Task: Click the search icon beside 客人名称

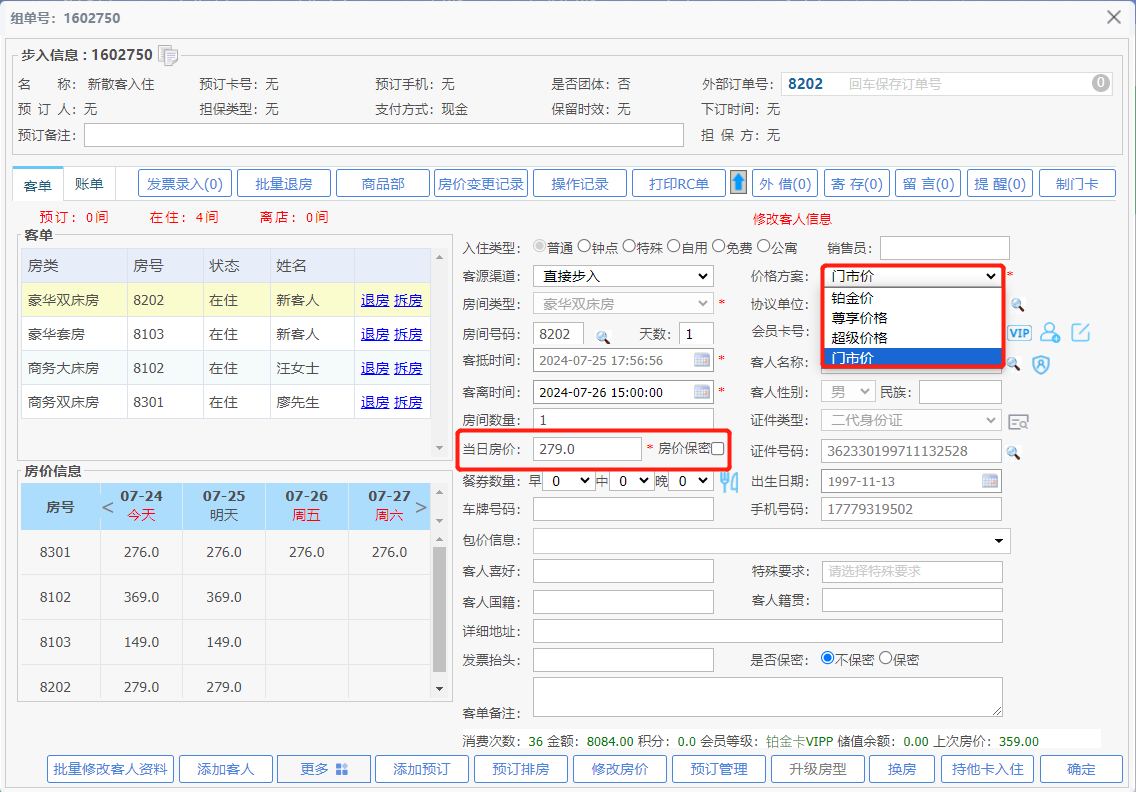Action: 1013,364
